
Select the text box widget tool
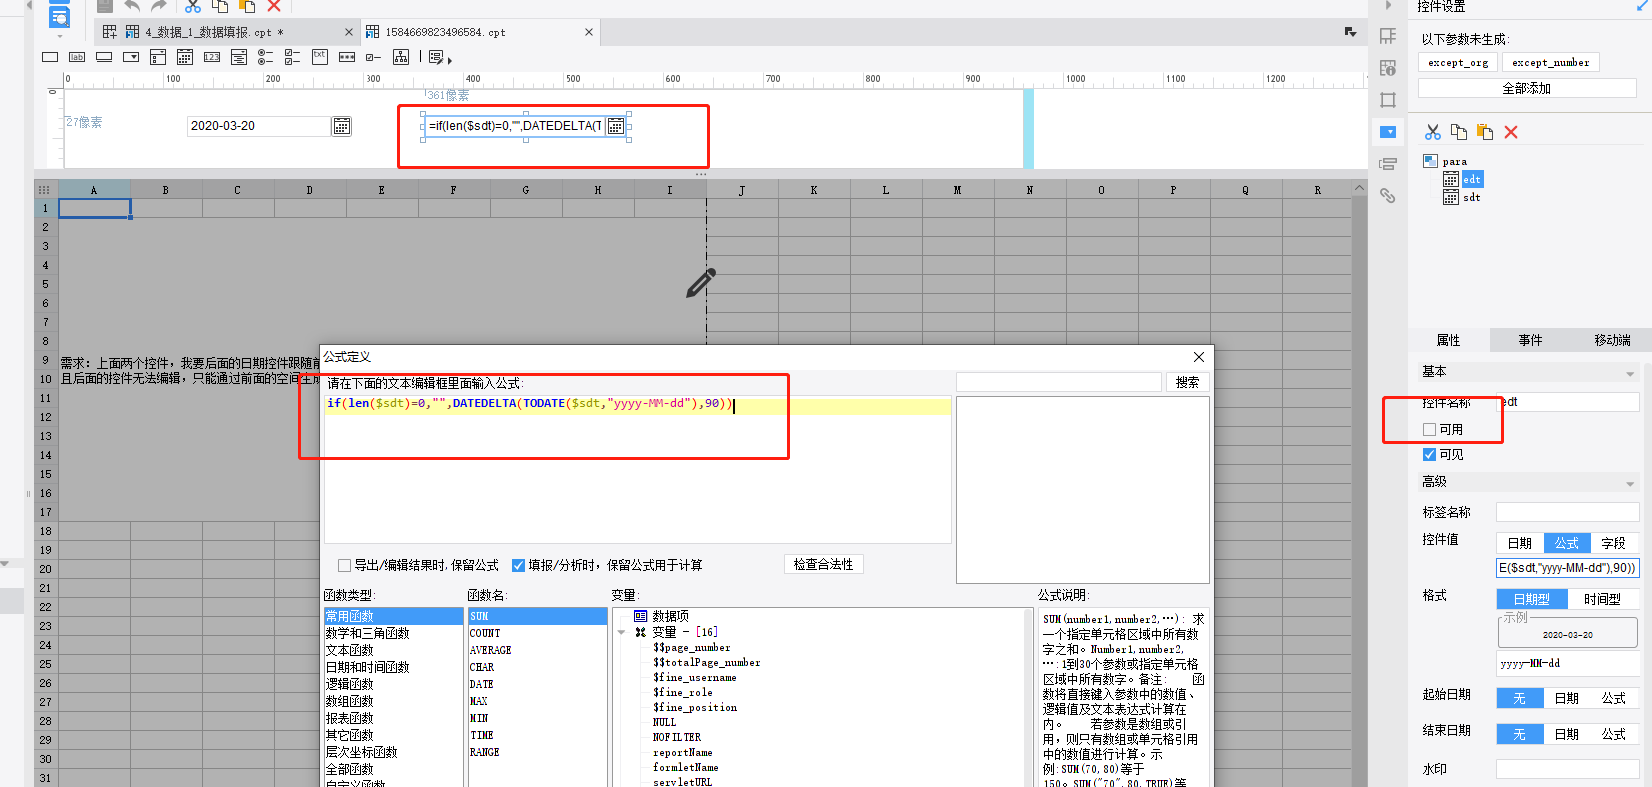tap(50, 57)
